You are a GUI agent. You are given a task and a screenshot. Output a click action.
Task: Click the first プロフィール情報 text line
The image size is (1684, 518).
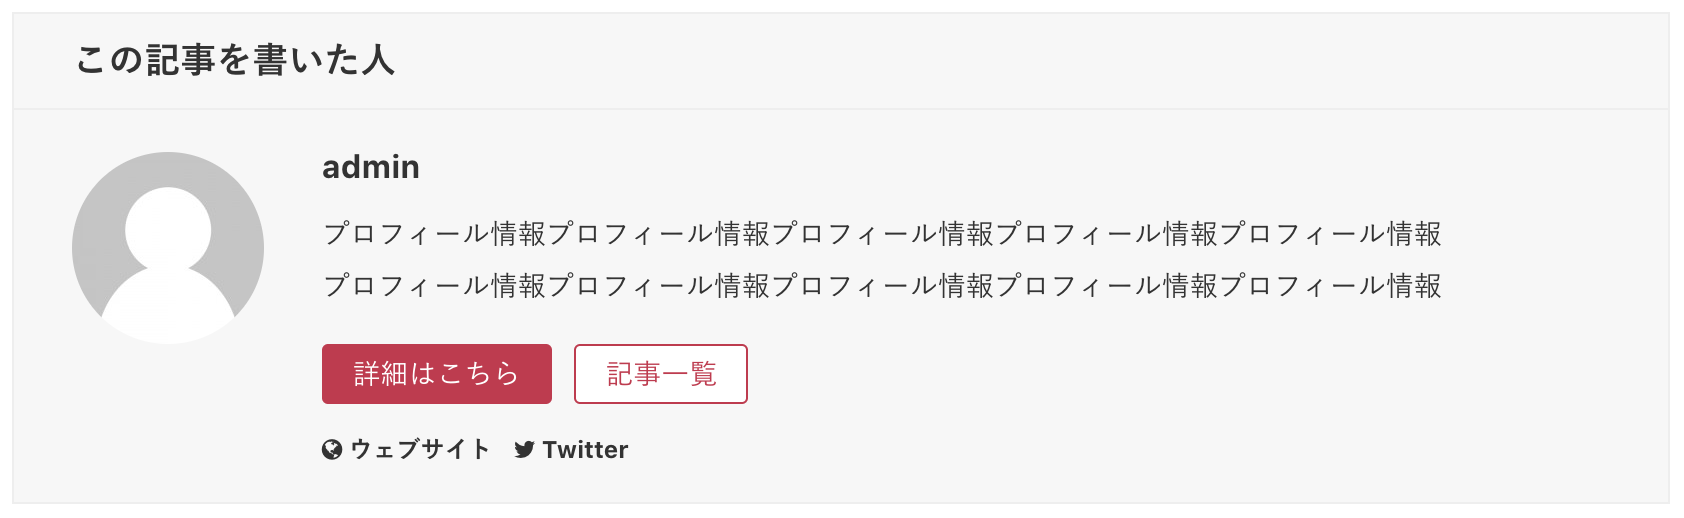click(x=882, y=234)
